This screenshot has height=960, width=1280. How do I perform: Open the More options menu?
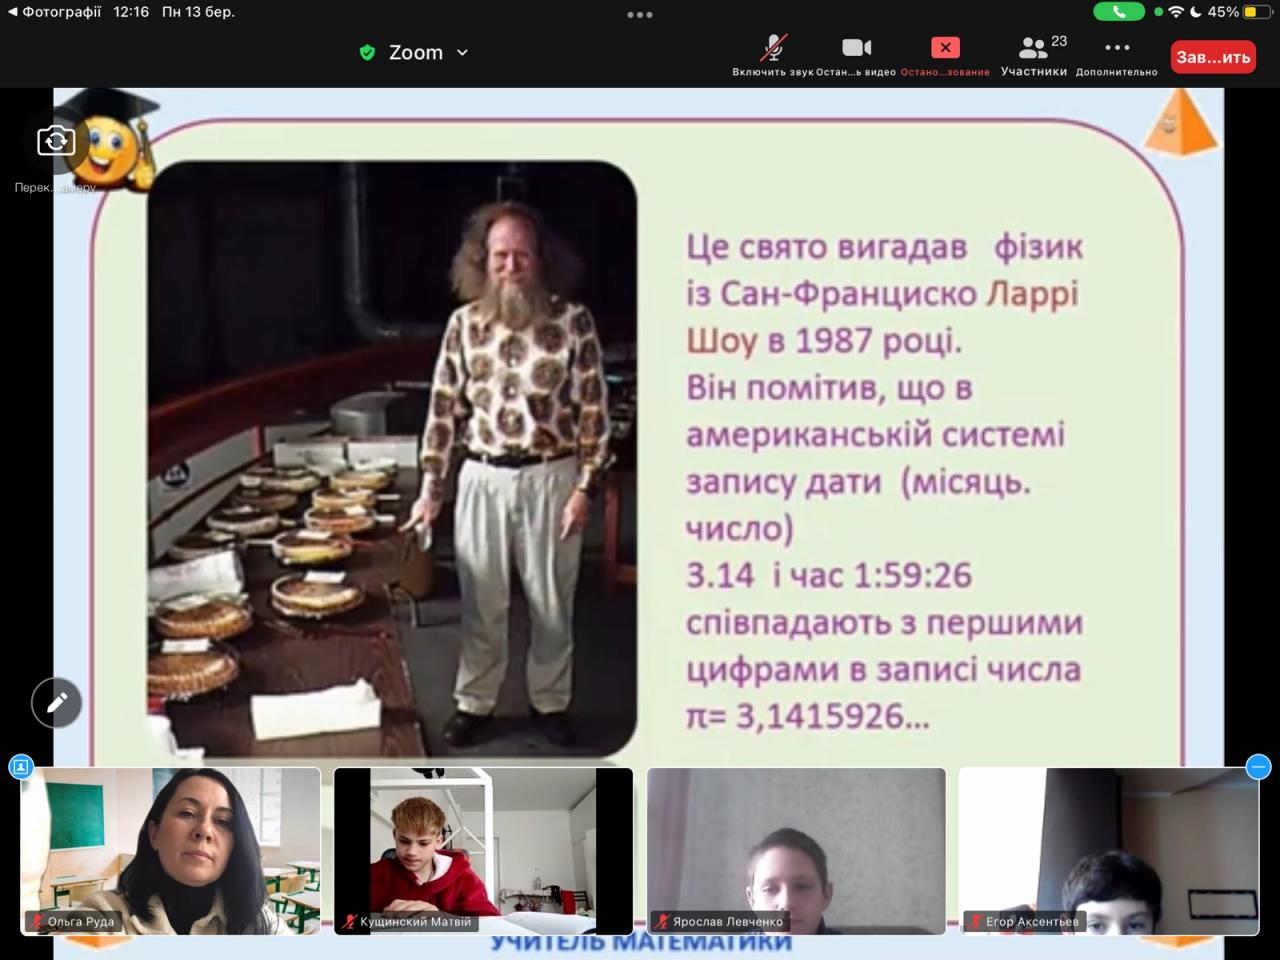click(1117, 48)
